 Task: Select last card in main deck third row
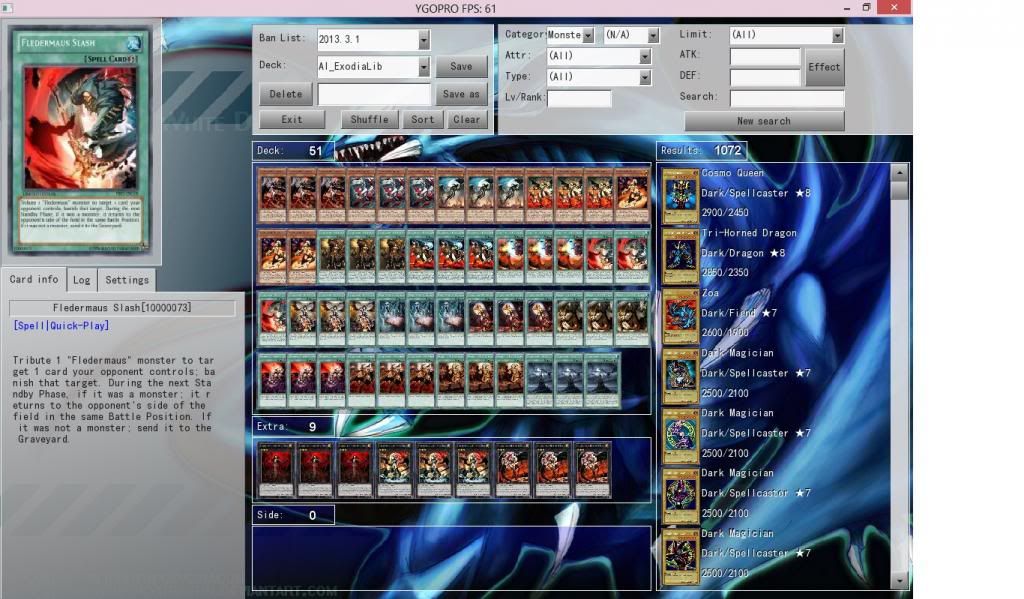(x=632, y=319)
